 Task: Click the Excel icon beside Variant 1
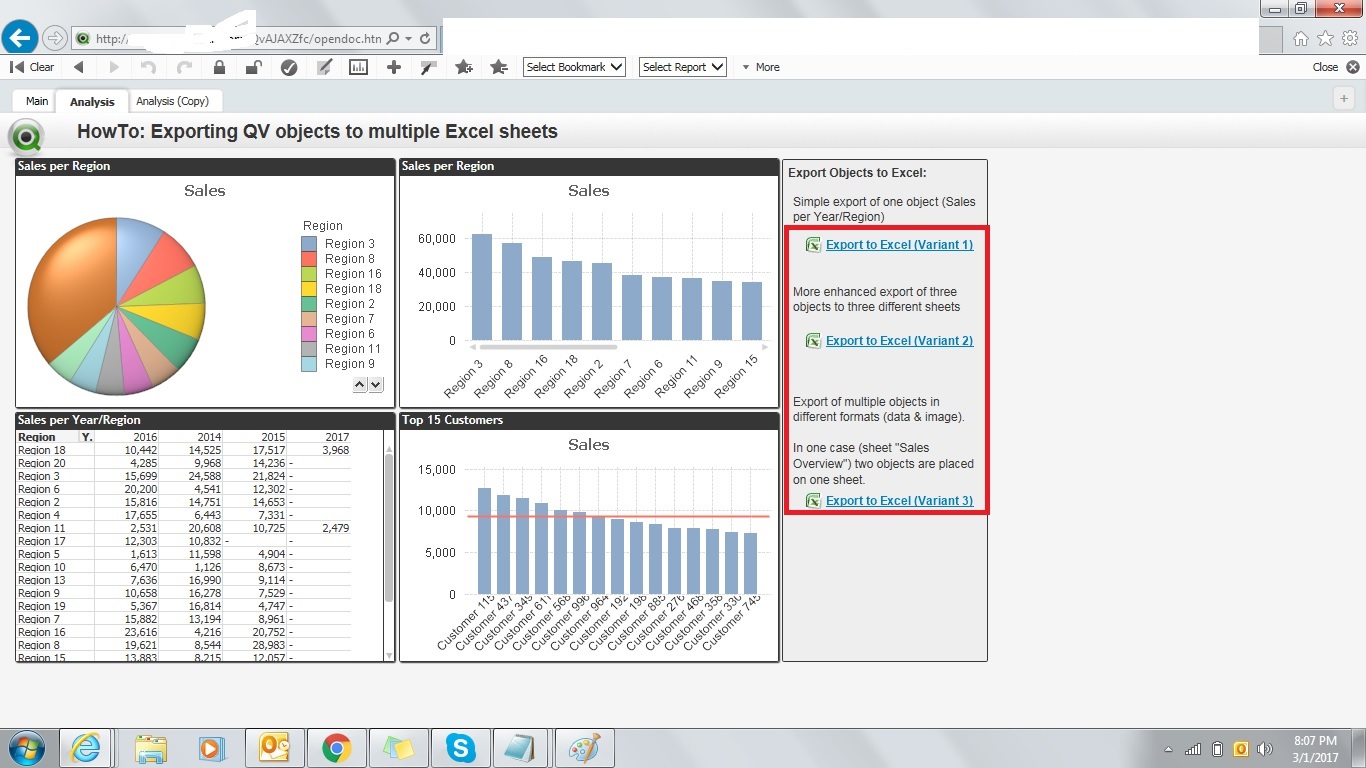click(x=813, y=245)
